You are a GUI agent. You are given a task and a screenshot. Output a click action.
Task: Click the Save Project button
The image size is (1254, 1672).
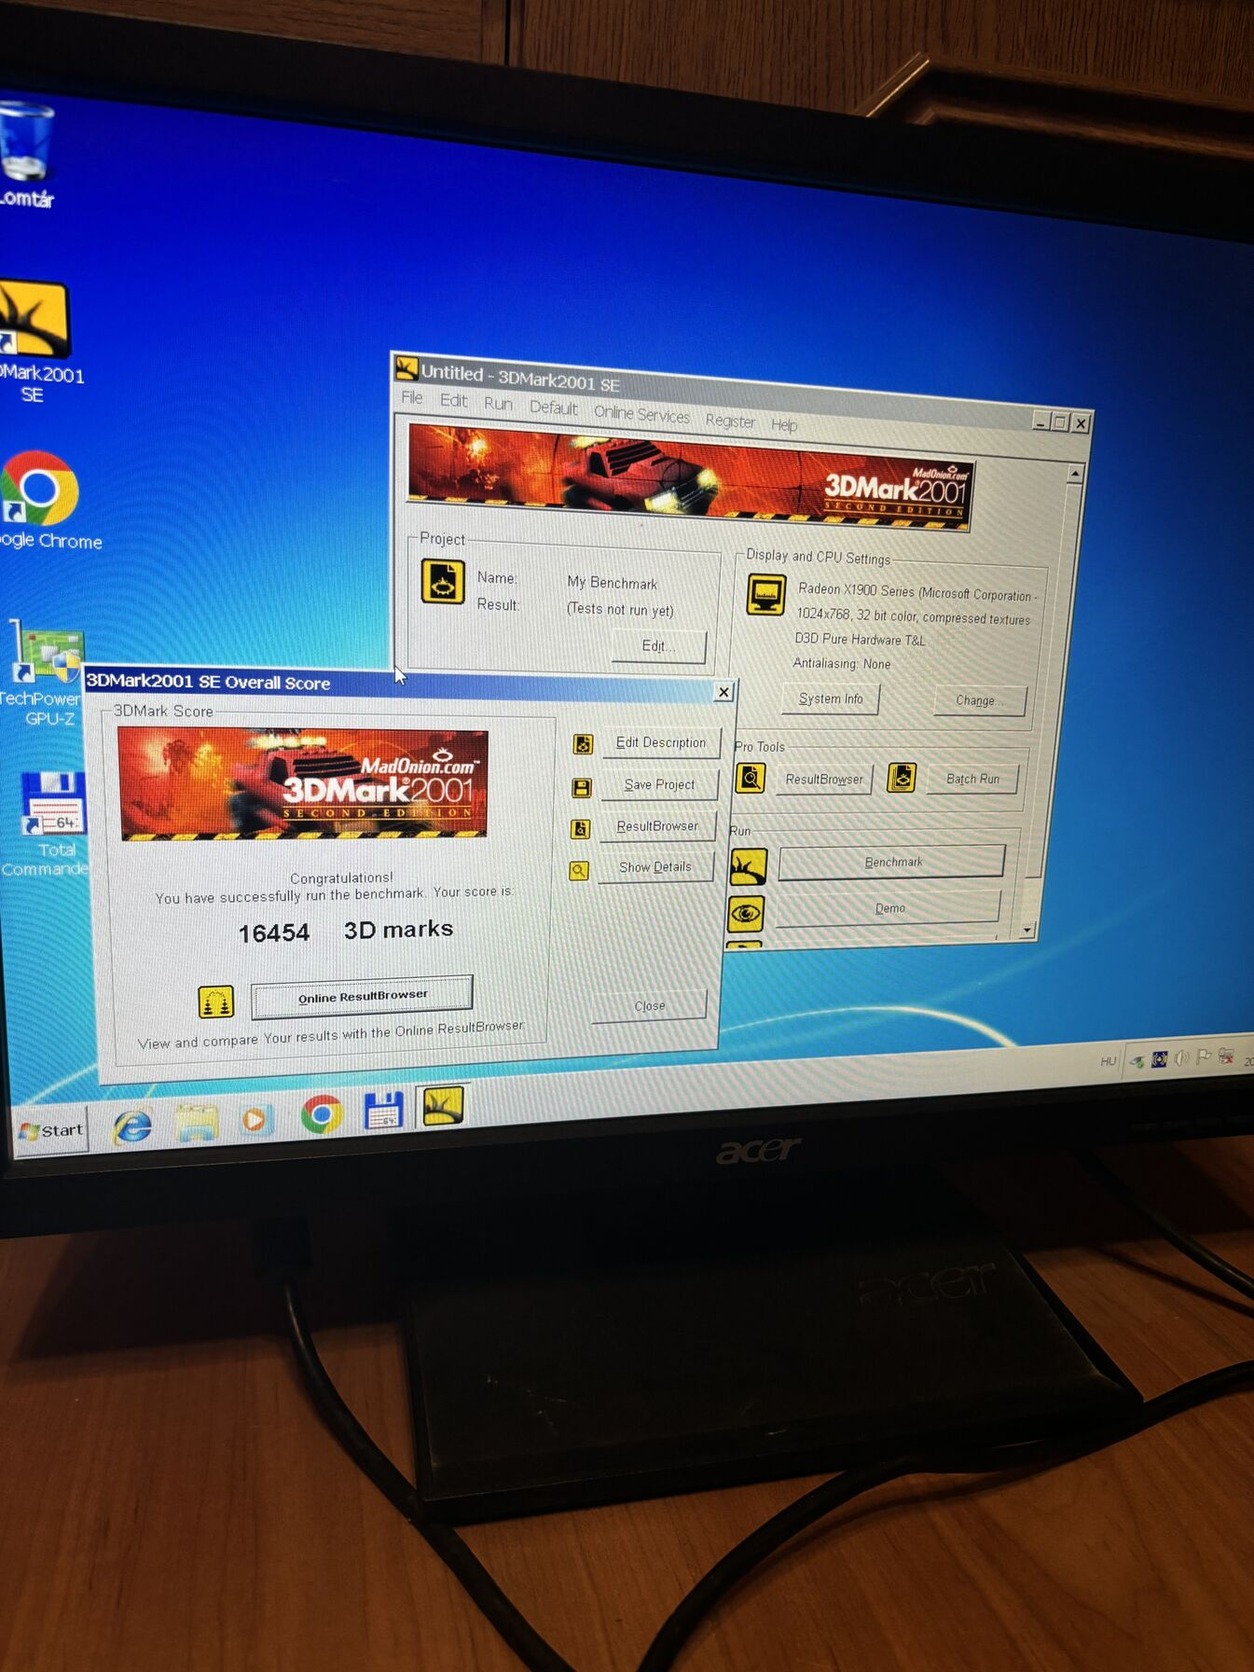[659, 784]
